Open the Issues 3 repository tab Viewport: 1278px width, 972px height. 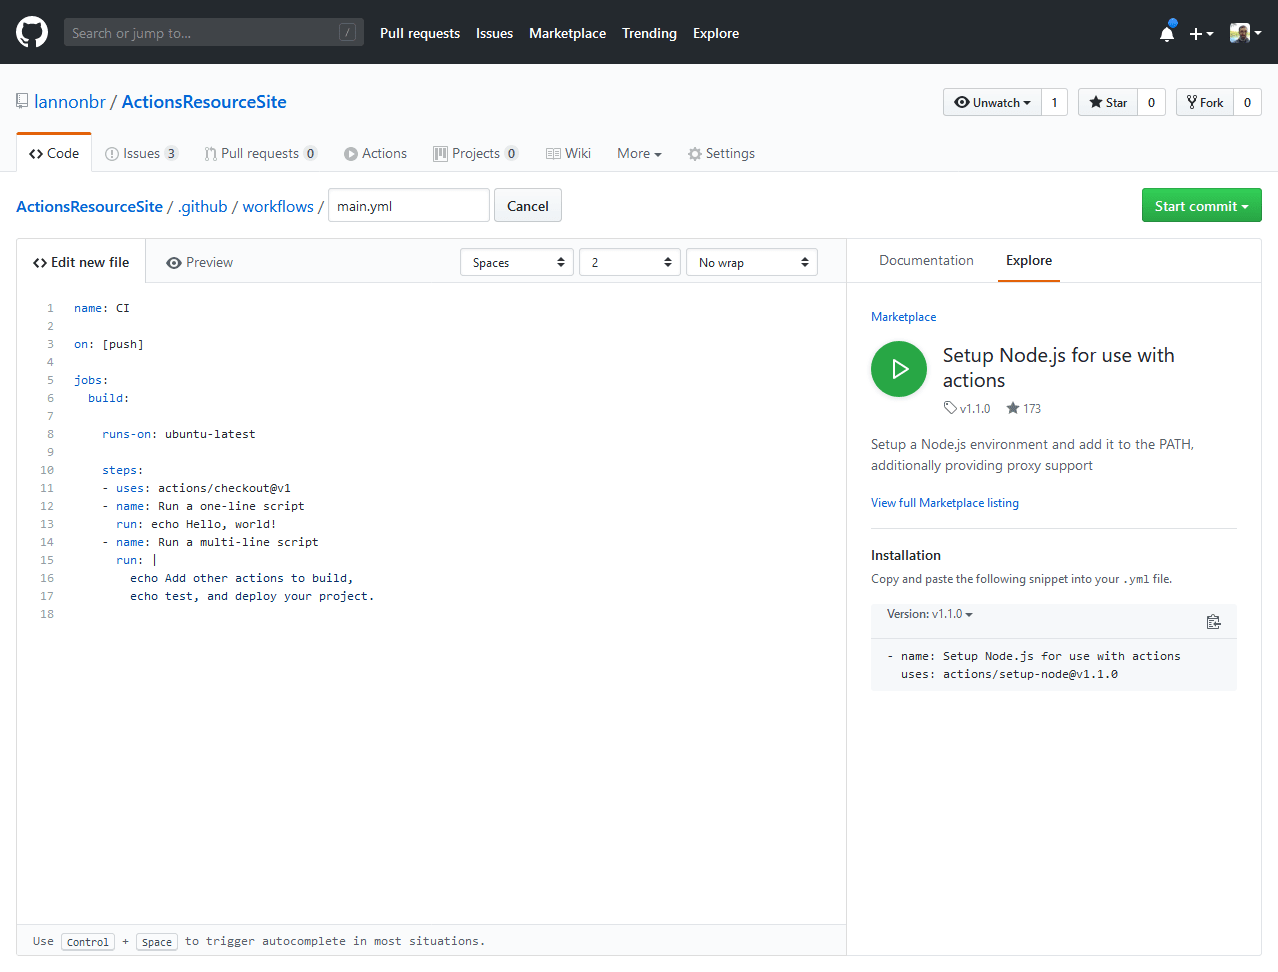click(x=141, y=153)
